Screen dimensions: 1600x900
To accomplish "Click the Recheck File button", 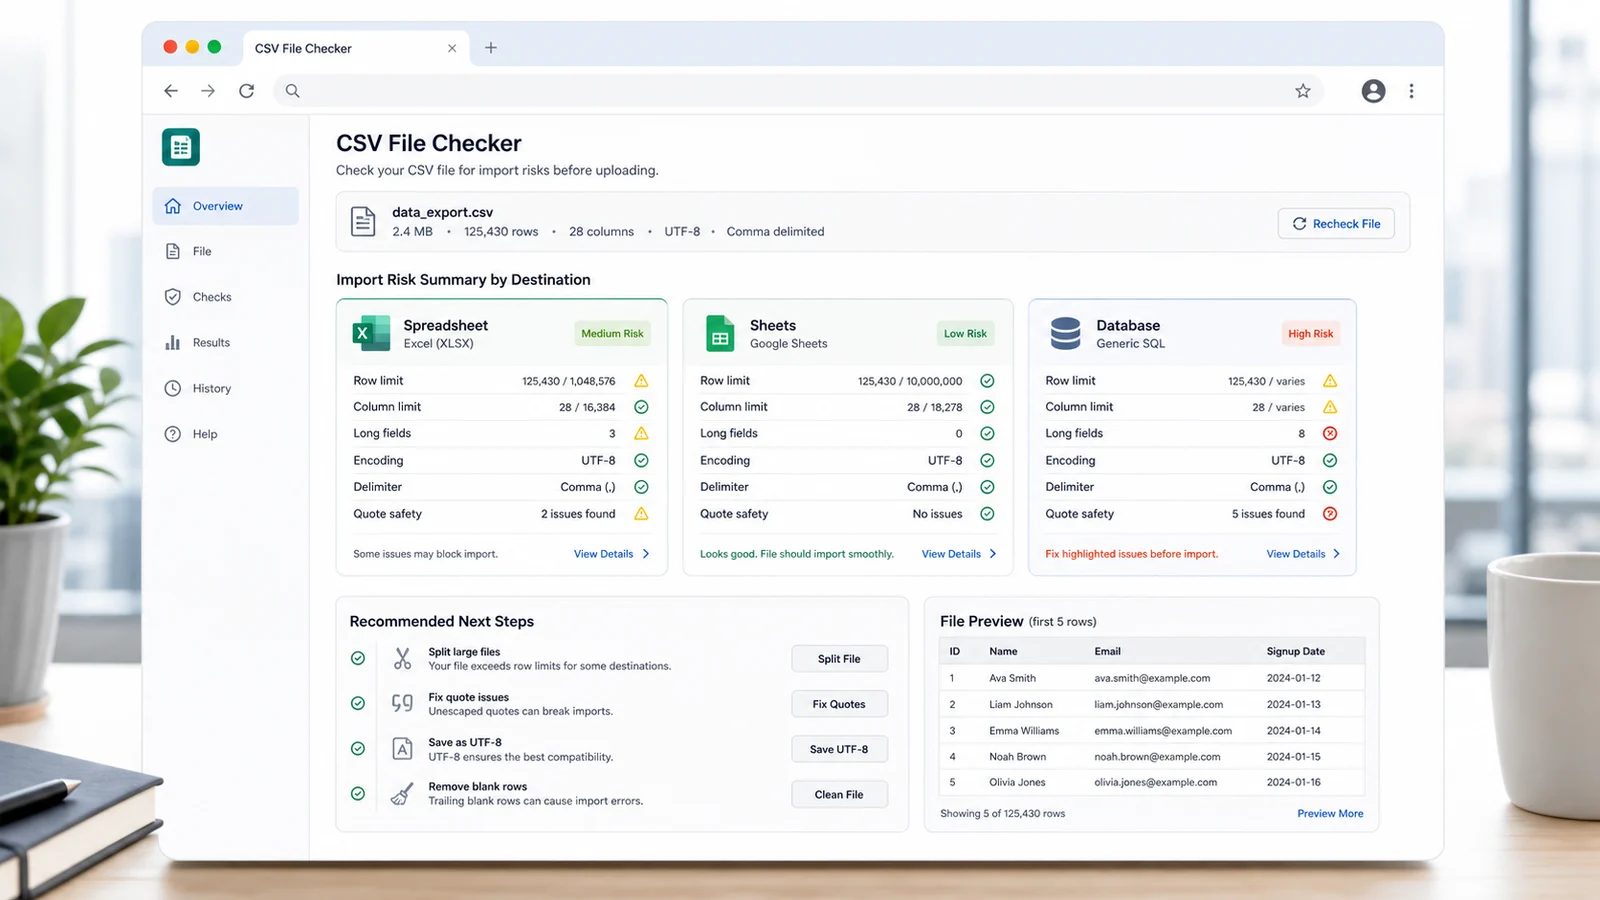I will pyautogui.click(x=1336, y=224).
